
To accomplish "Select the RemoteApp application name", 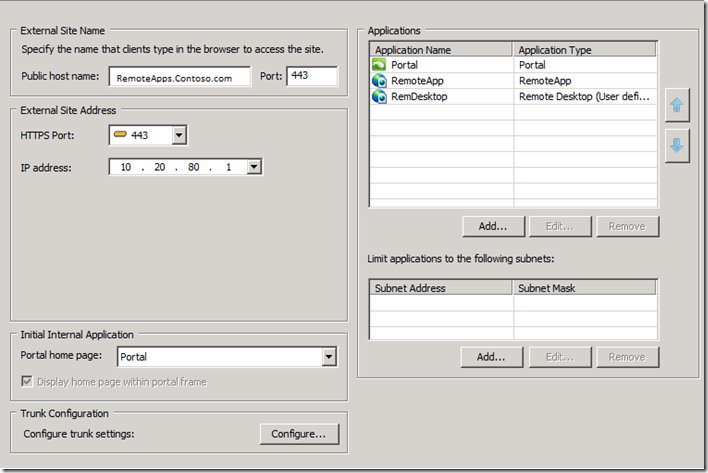I will click(x=417, y=81).
